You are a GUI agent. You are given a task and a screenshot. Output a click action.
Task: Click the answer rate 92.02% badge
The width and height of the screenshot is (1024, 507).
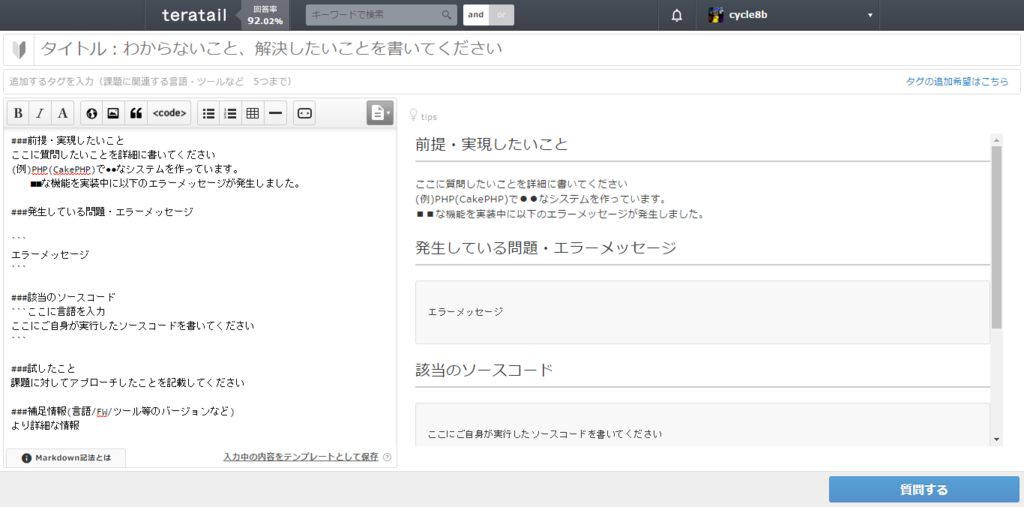point(264,15)
